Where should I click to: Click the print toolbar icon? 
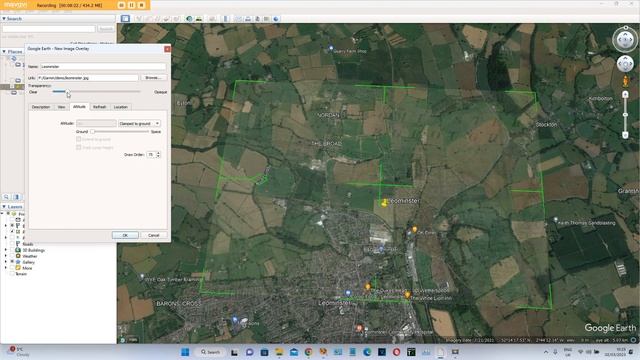coord(248,19)
